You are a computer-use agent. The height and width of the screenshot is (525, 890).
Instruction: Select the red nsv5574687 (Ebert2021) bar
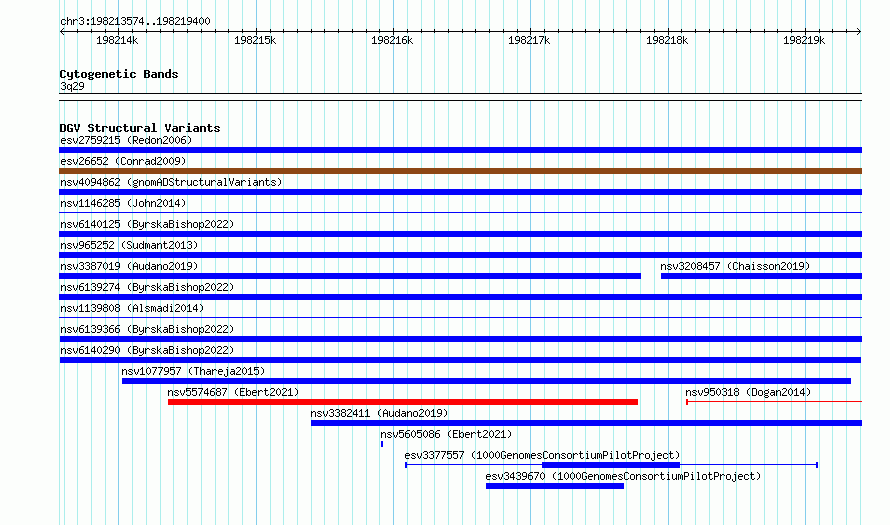click(403, 402)
